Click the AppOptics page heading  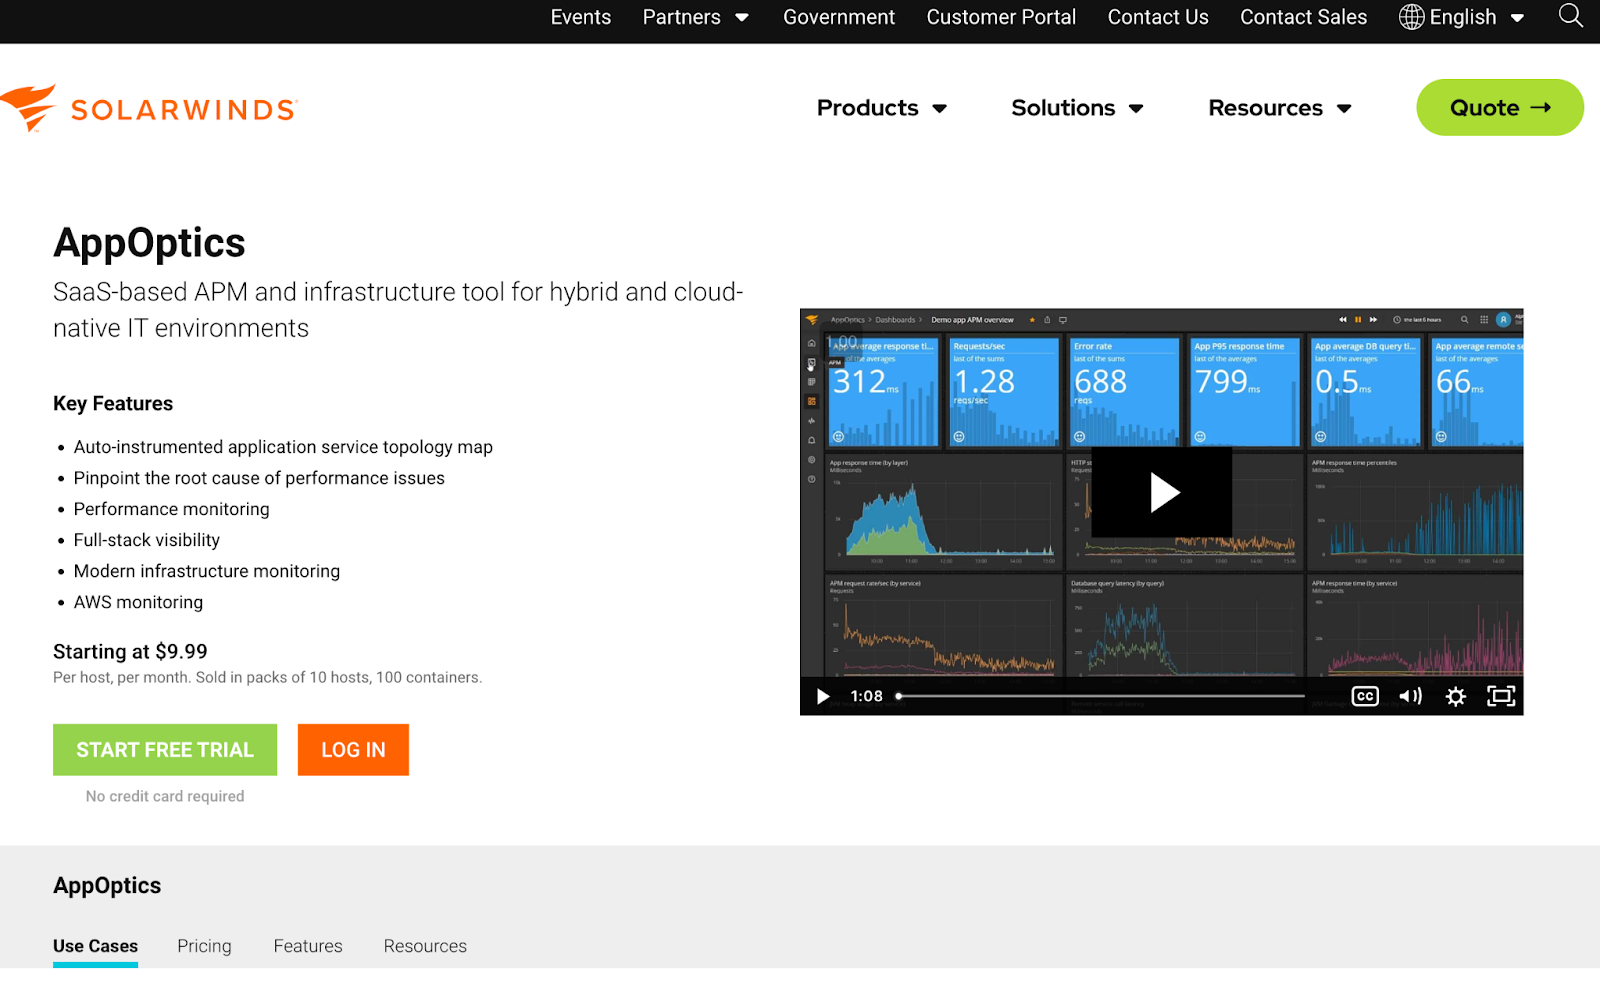point(149,243)
